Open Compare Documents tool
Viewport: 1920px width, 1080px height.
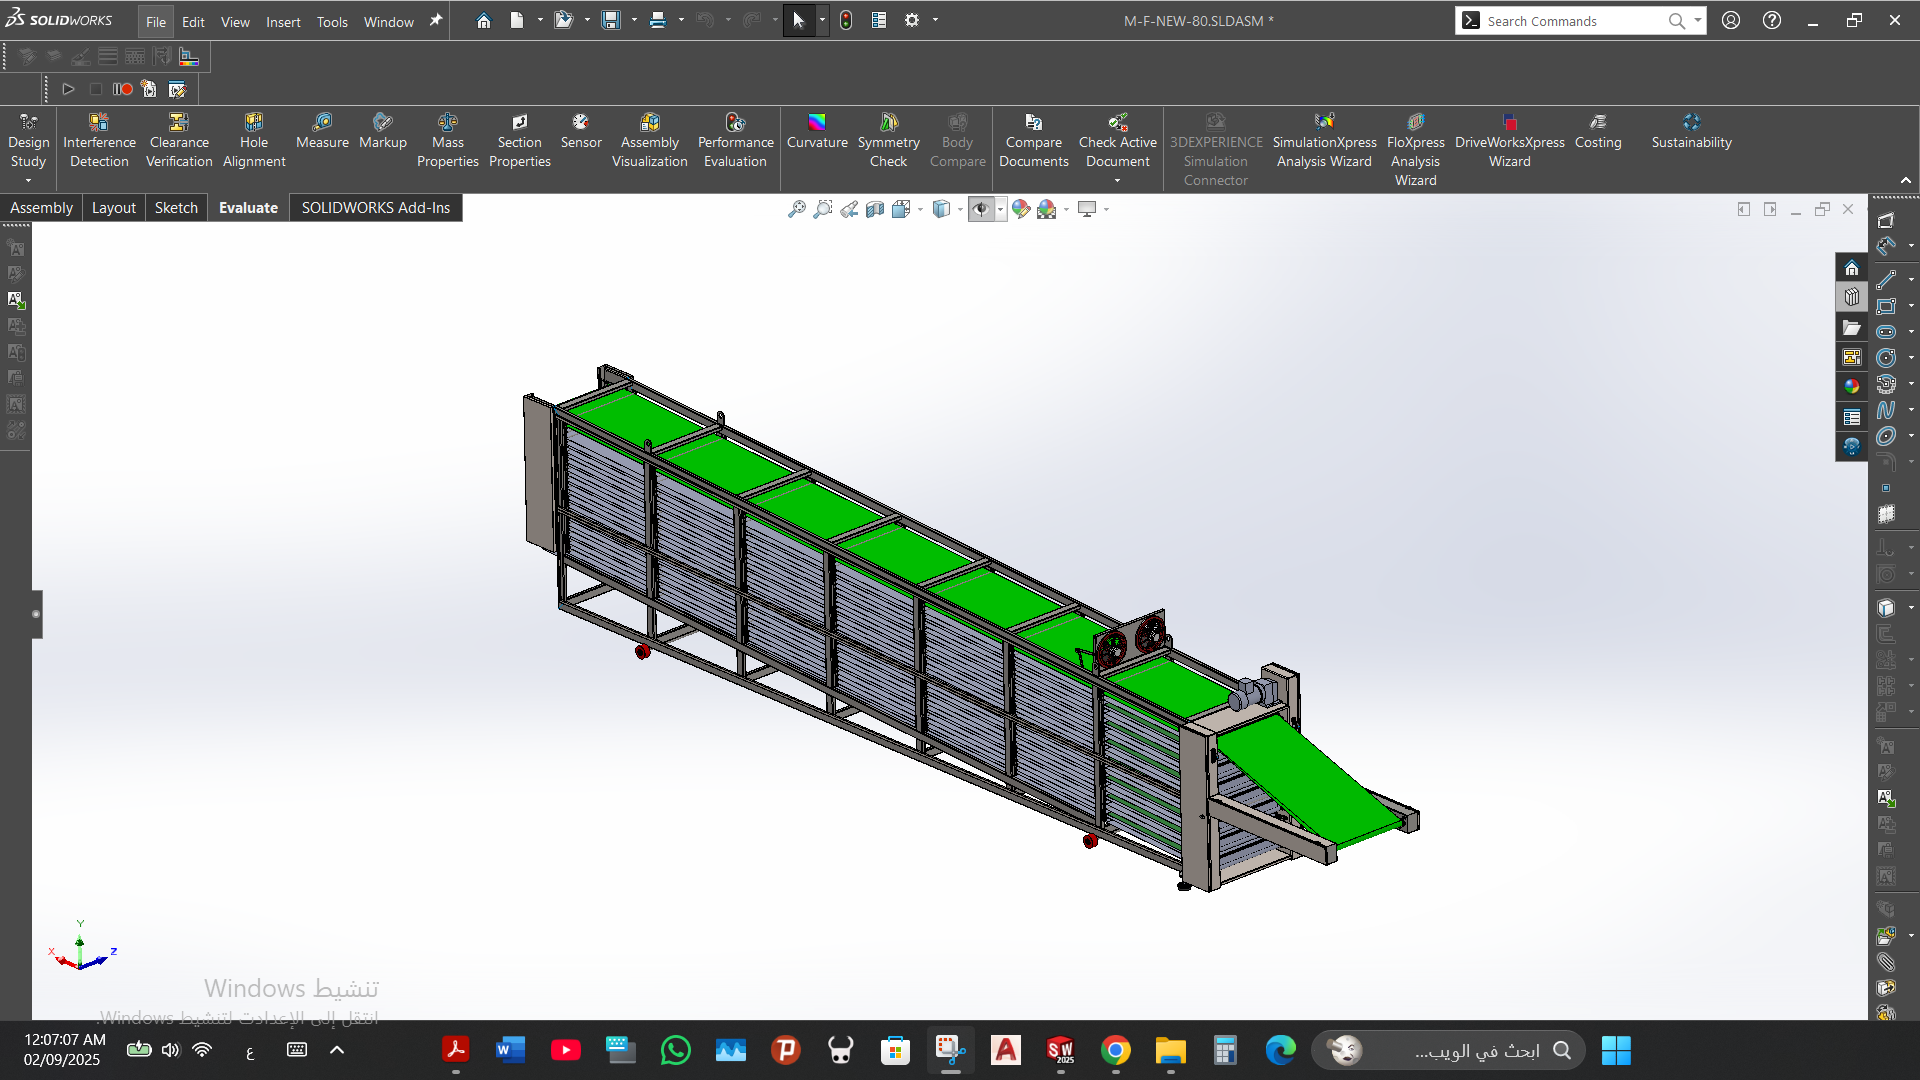pos(1033,141)
